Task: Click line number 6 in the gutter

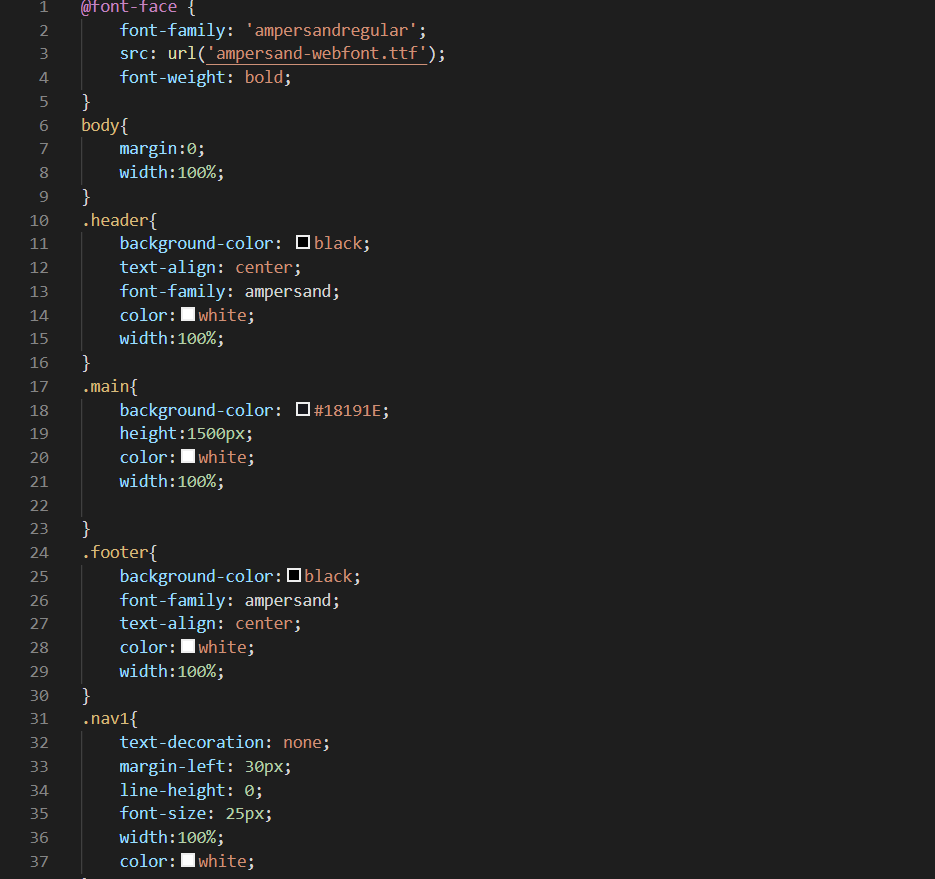Action: point(44,126)
